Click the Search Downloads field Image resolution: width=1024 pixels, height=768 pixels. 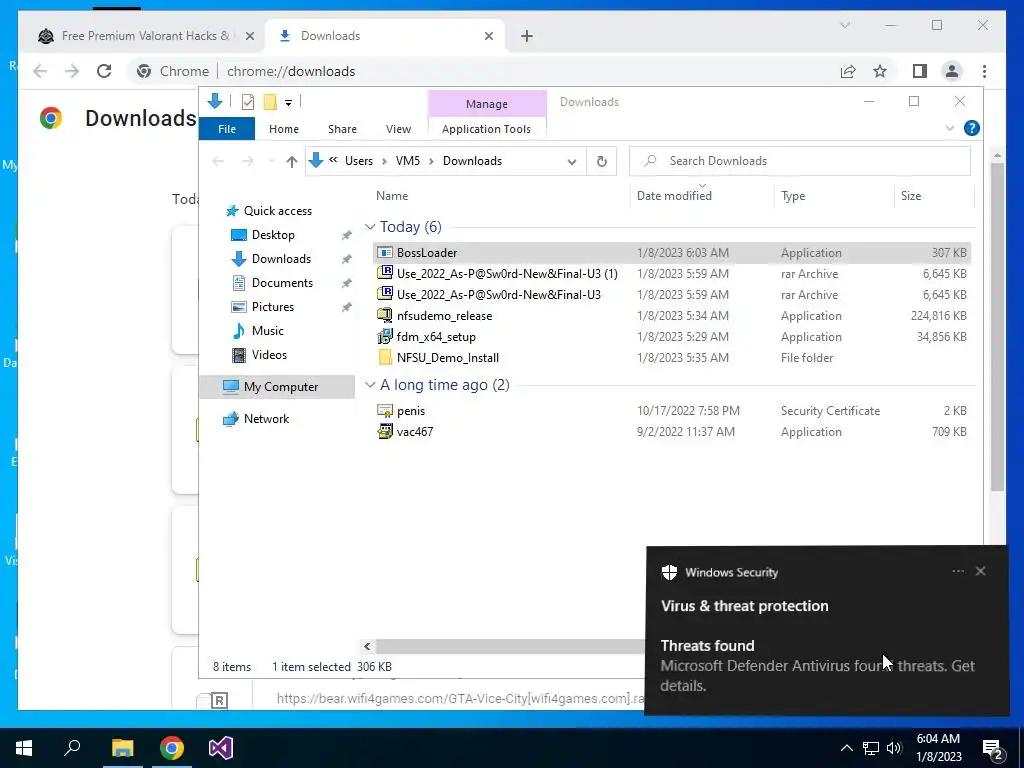click(x=799, y=161)
